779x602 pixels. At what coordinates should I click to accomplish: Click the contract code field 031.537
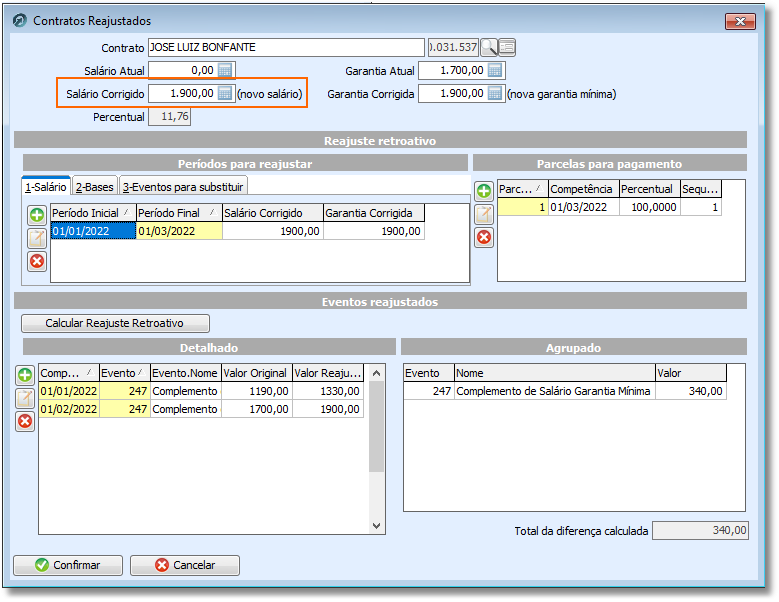click(453, 47)
